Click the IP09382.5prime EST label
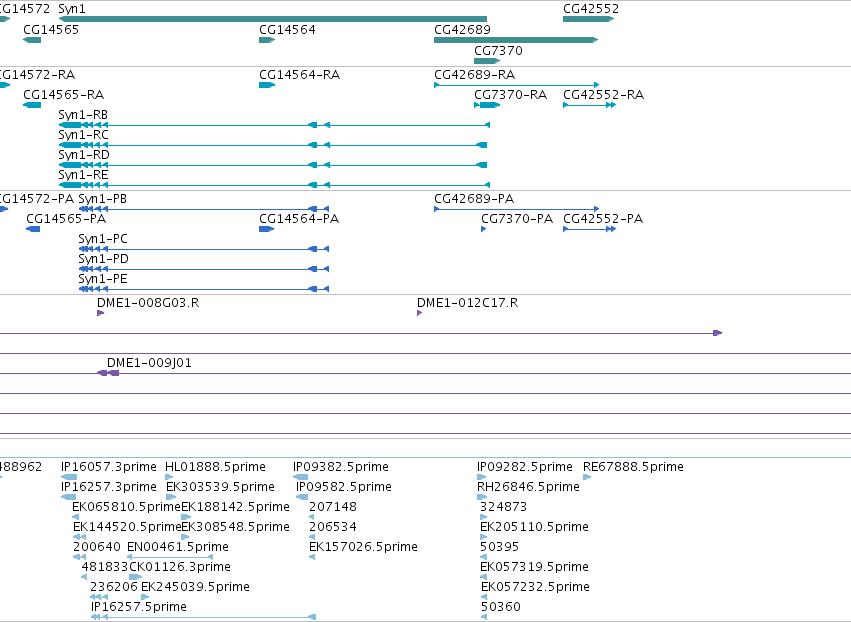This screenshot has height=622, width=851. pos(341,467)
